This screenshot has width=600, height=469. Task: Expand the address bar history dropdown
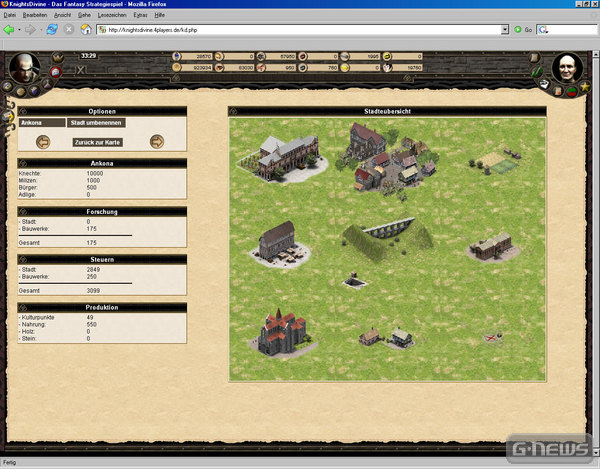(504, 29)
